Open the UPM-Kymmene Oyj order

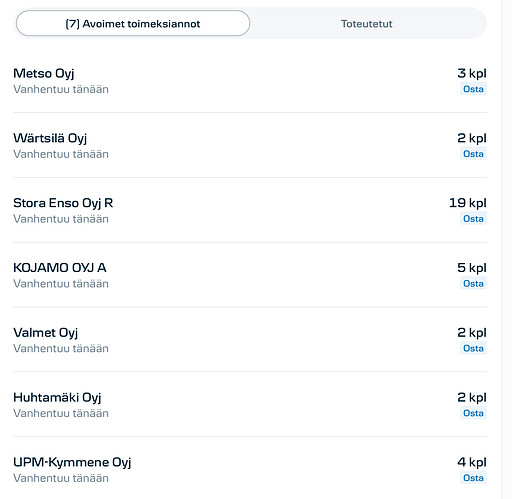pos(250,469)
